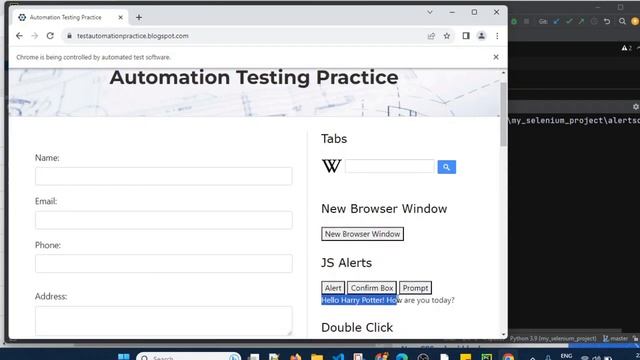Click the Git push arrow in PyCharm
Image resolution: width=640 pixels, height=360 pixels.
point(581,21)
